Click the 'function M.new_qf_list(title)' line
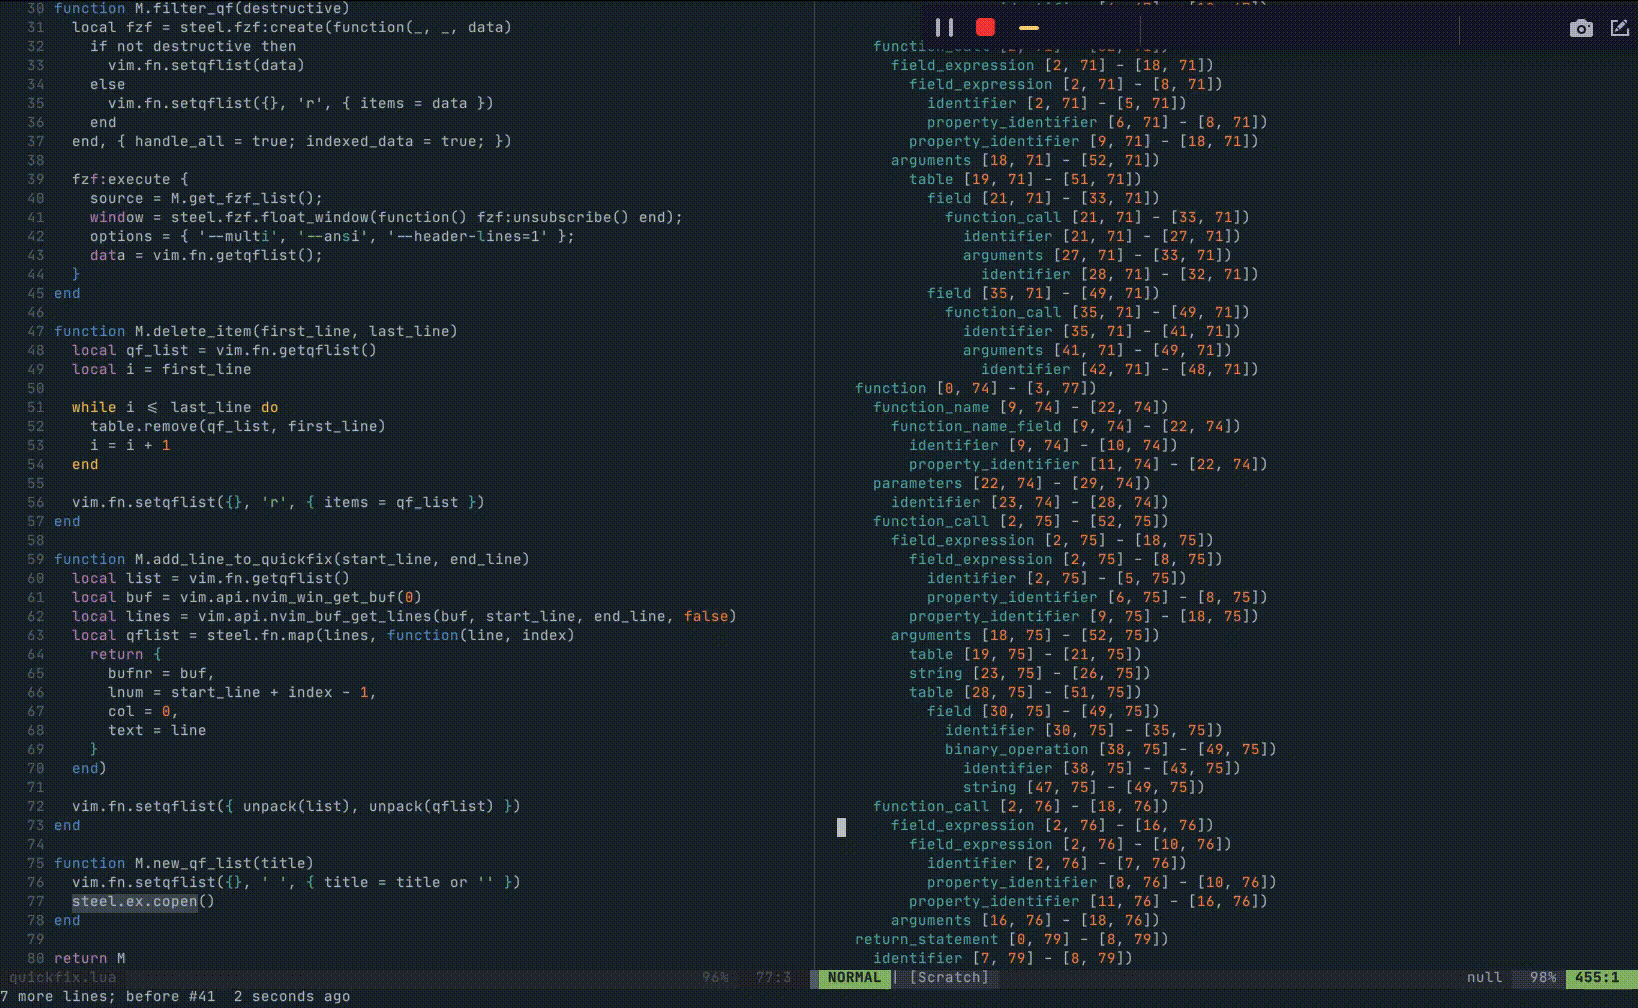The image size is (1638, 1008). (x=184, y=863)
